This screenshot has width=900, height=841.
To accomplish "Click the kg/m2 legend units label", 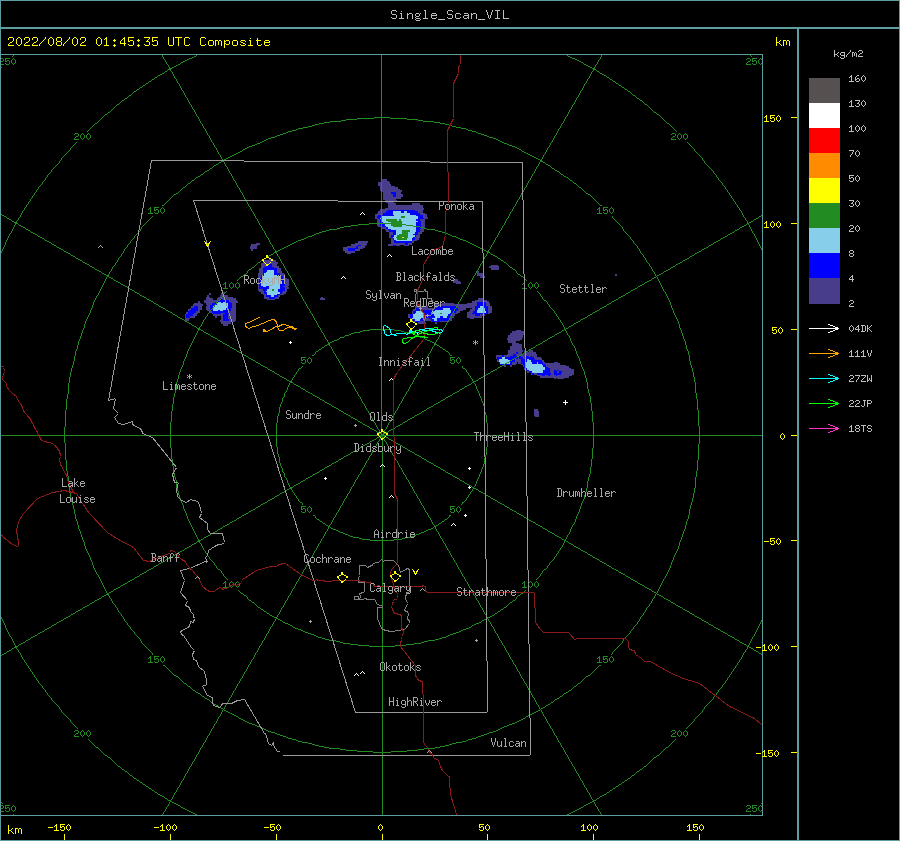I will [848, 54].
